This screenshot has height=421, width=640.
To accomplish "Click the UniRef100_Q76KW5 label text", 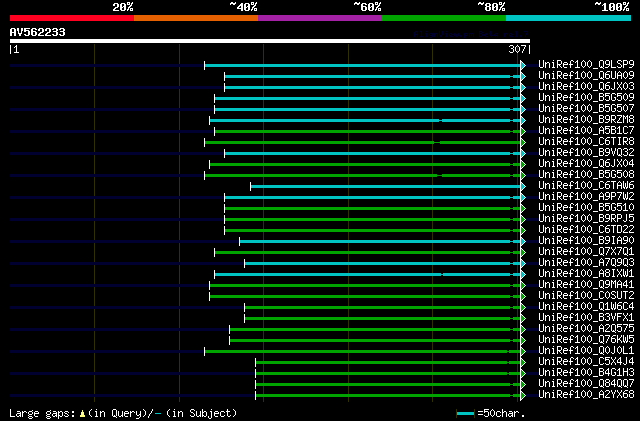I will click(x=586, y=340).
